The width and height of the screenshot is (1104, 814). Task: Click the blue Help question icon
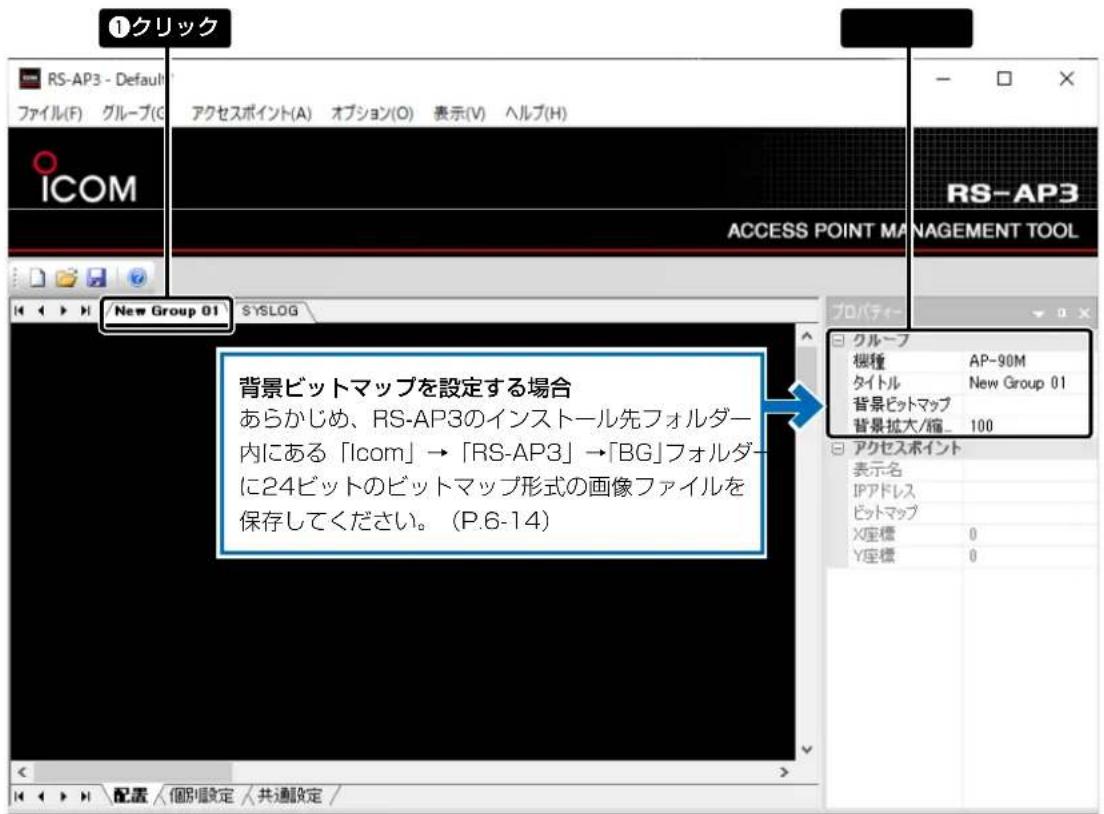click(137, 277)
